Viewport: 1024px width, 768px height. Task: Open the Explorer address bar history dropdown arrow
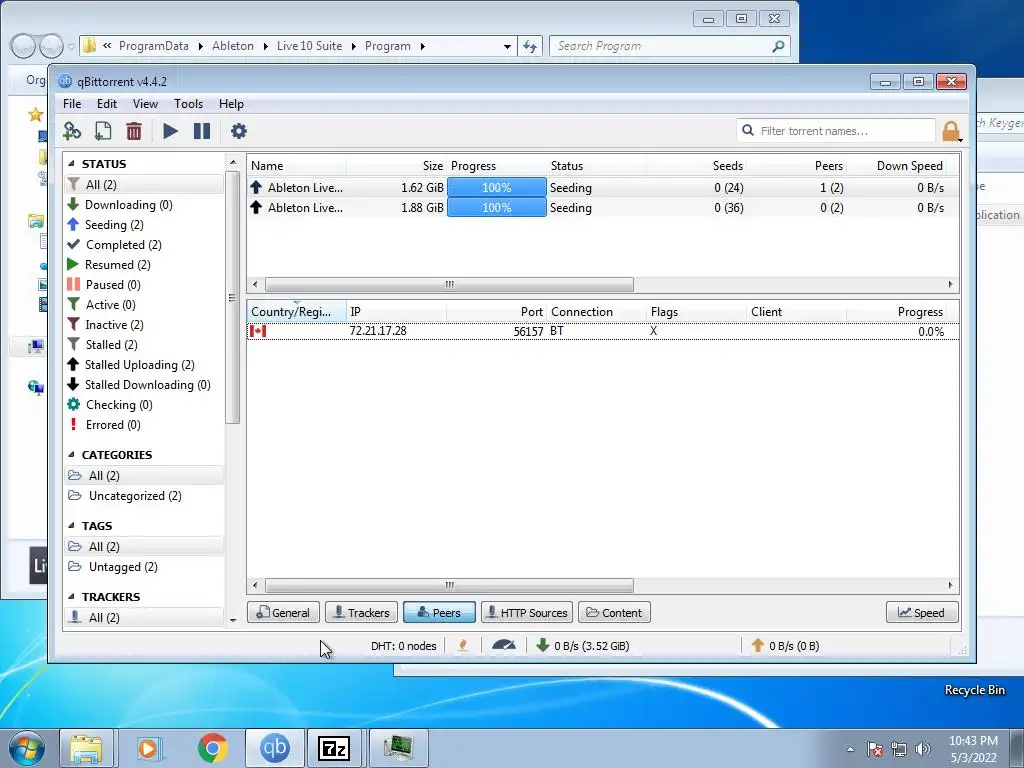click(x=507, y=46)
